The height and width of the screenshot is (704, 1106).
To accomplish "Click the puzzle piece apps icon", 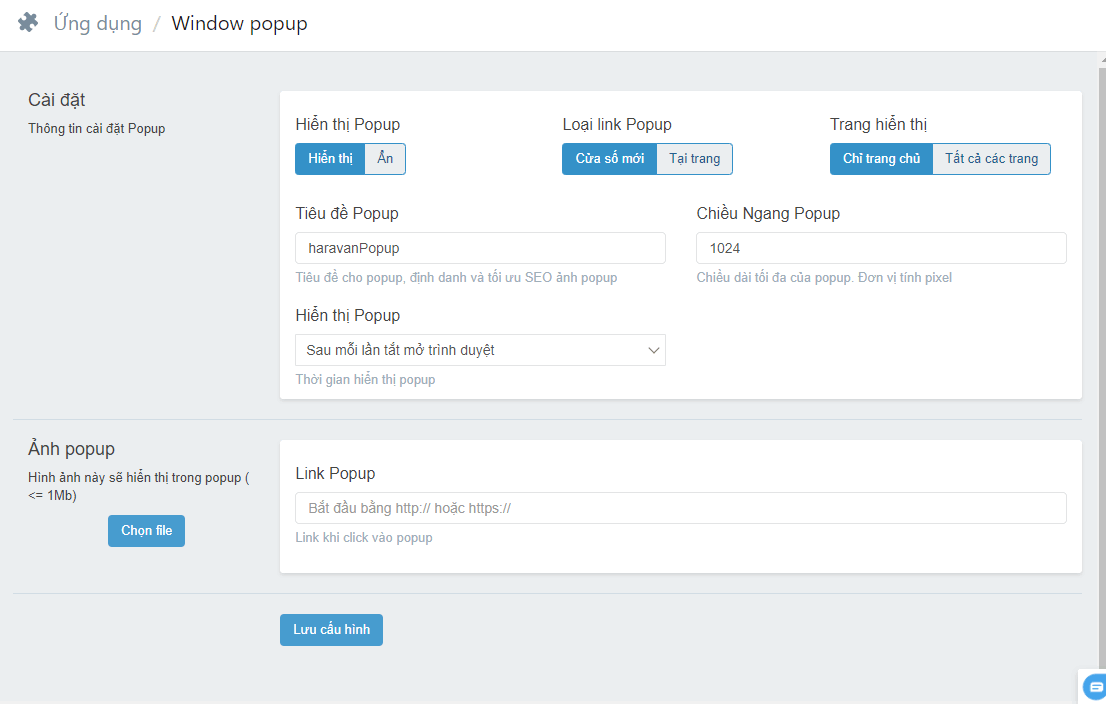I will click(28, 23).
